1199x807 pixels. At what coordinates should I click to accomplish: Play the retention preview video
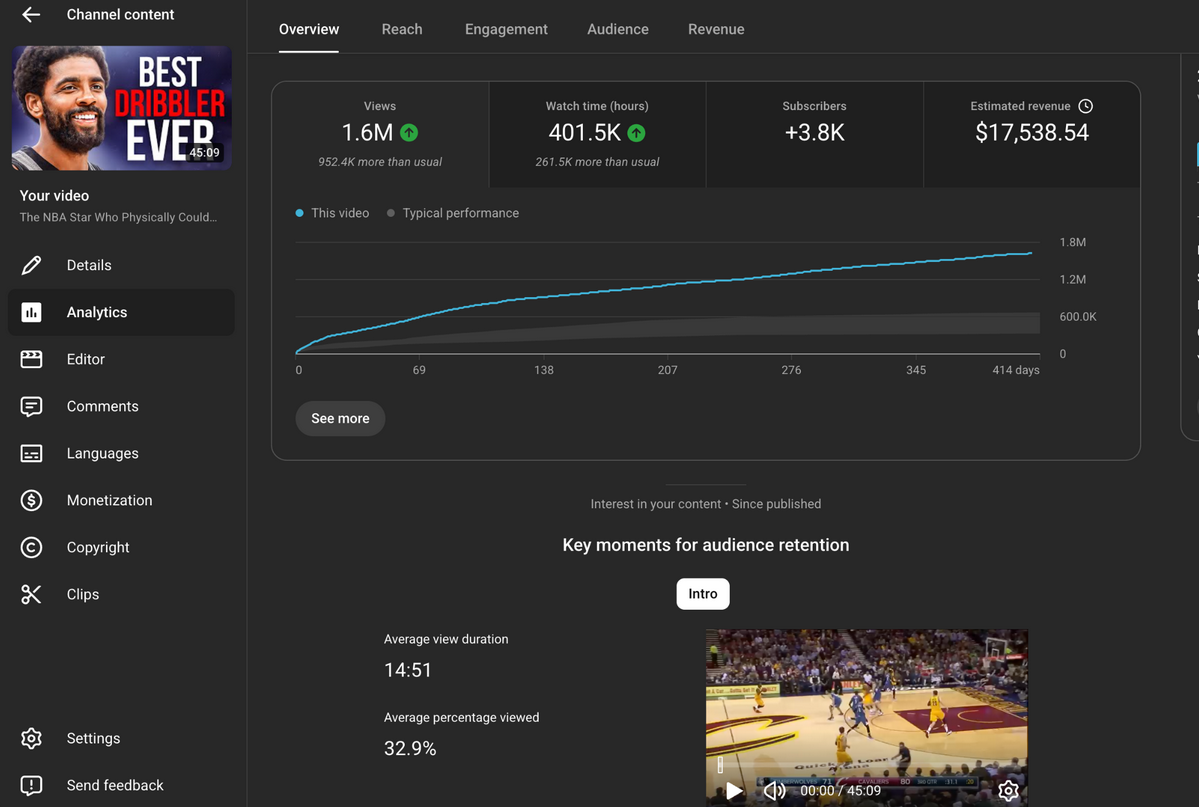(x=733, y=790)
